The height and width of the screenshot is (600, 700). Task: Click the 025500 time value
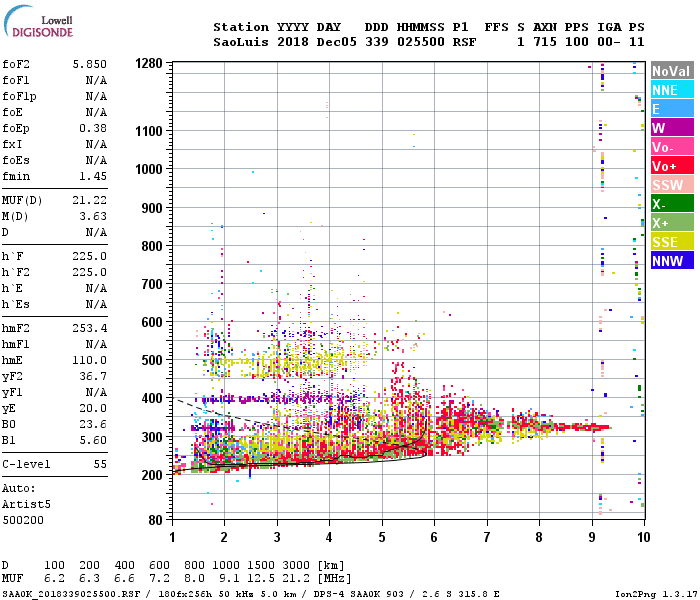(421, 42)
